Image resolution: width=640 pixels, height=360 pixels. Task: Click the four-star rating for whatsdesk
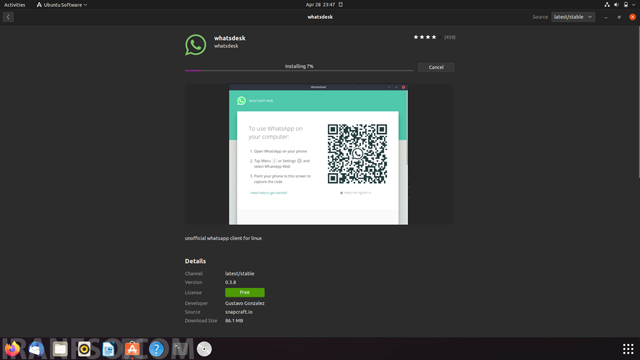pos(425,37)
